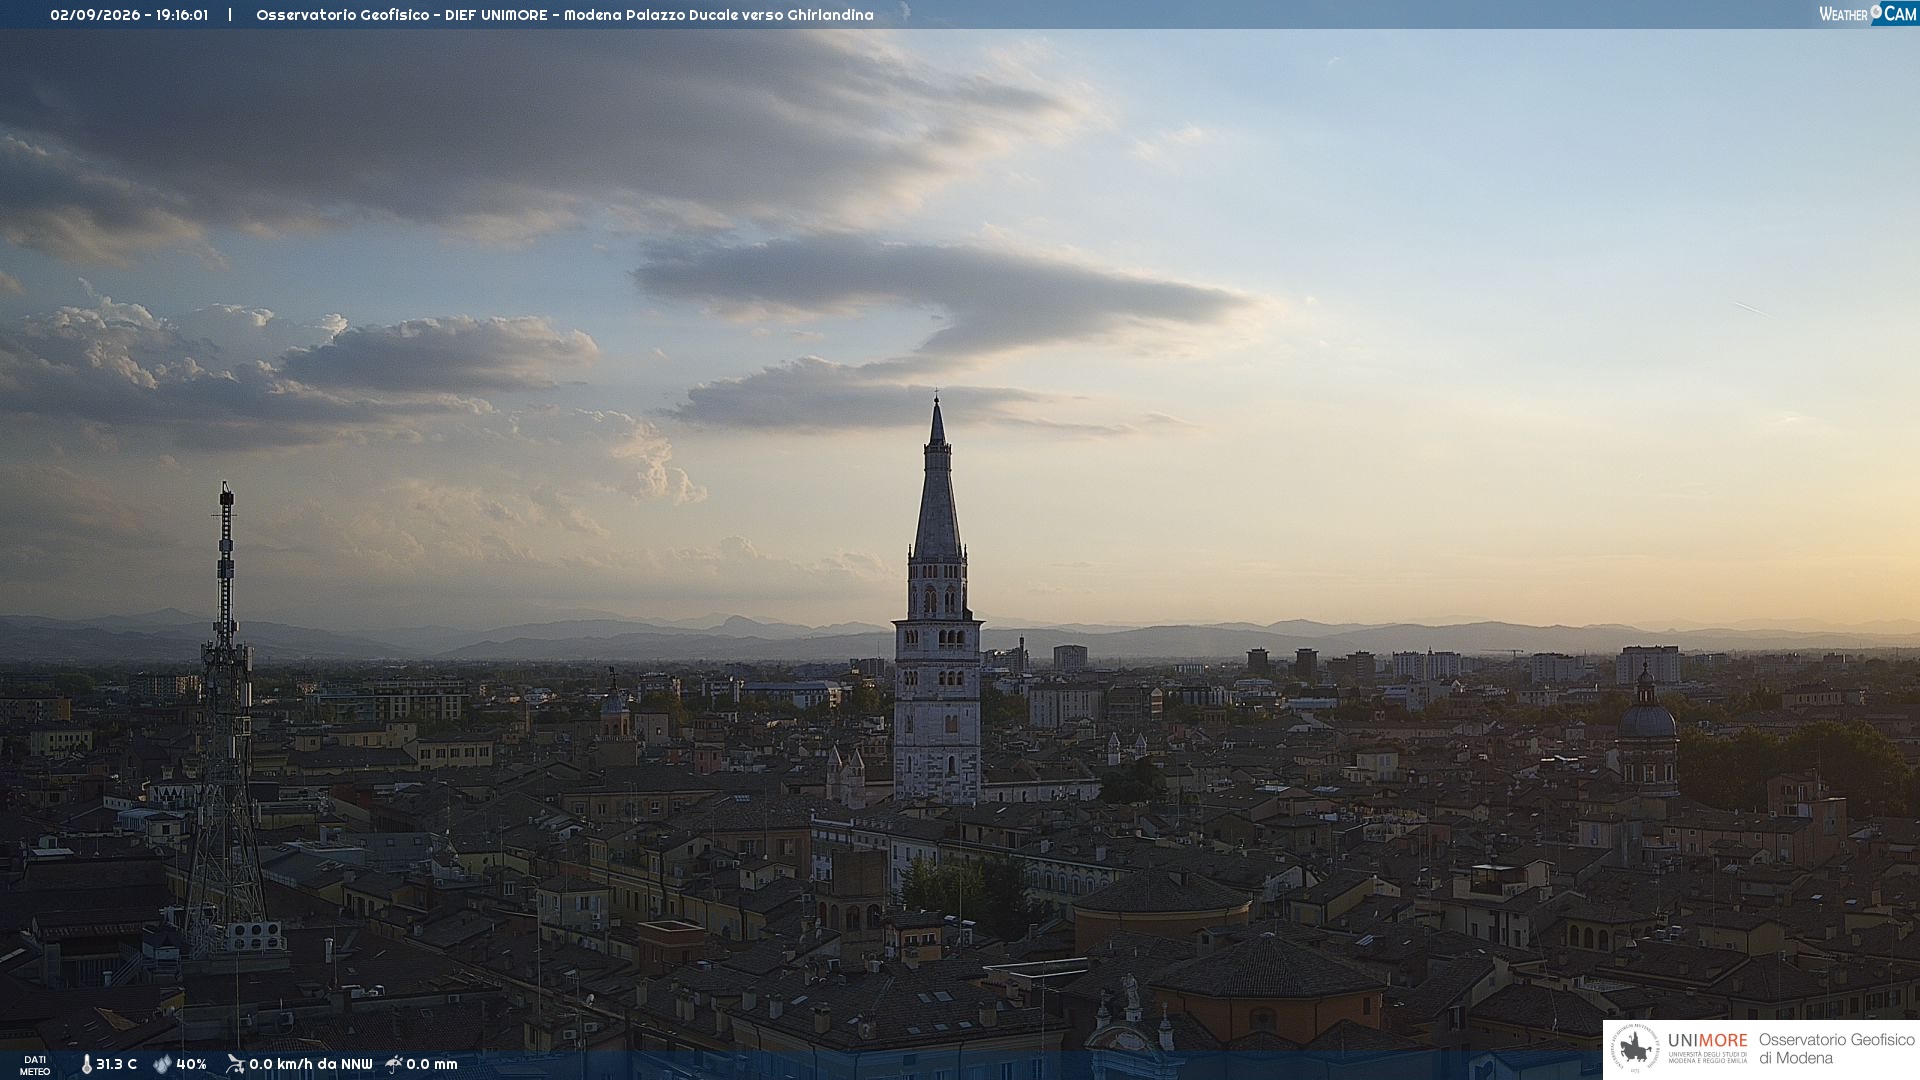Open the WeatherCam logo link
Image resolution: width=1920 pixels, height=1080 pixels.
(1868, 13)
